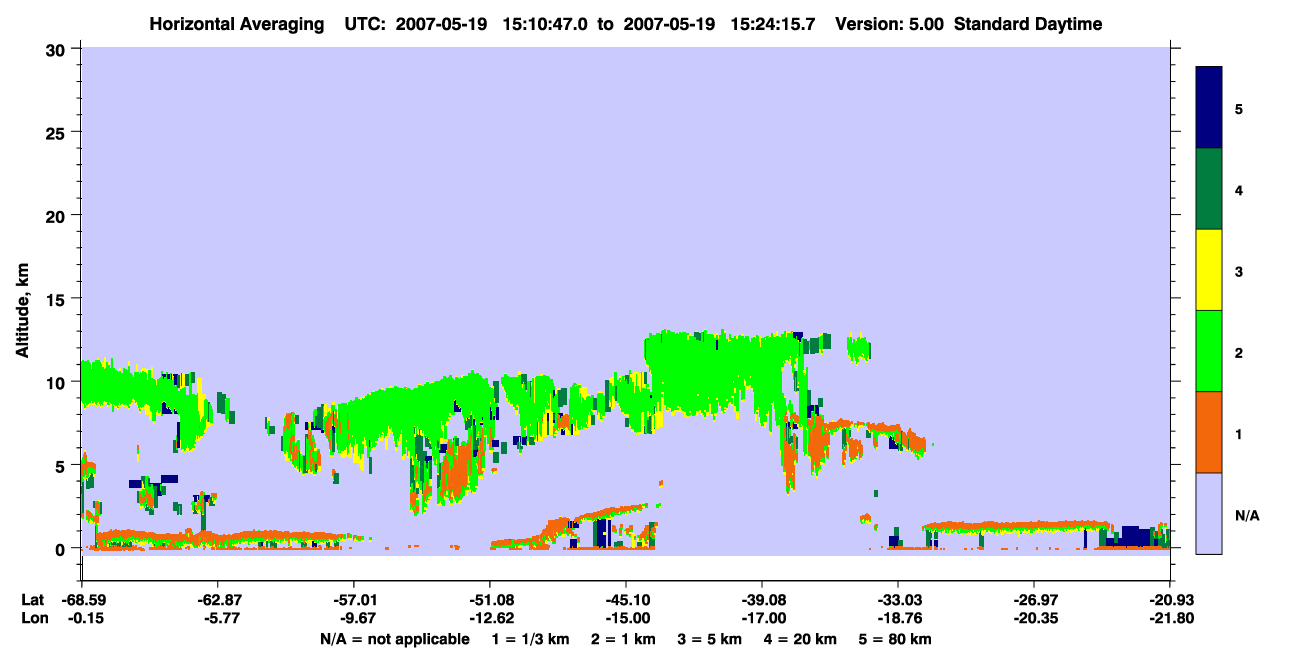The height and width of the screenshot is (667, 1300).
Task: Click latitude value -20.93
Action: (1170, 600)
